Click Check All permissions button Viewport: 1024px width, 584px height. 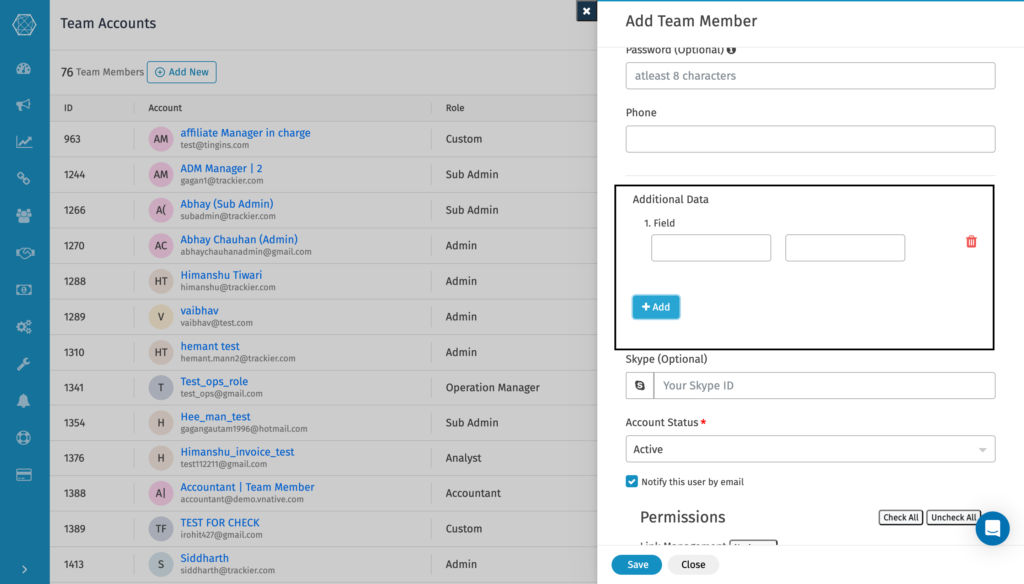900,517
